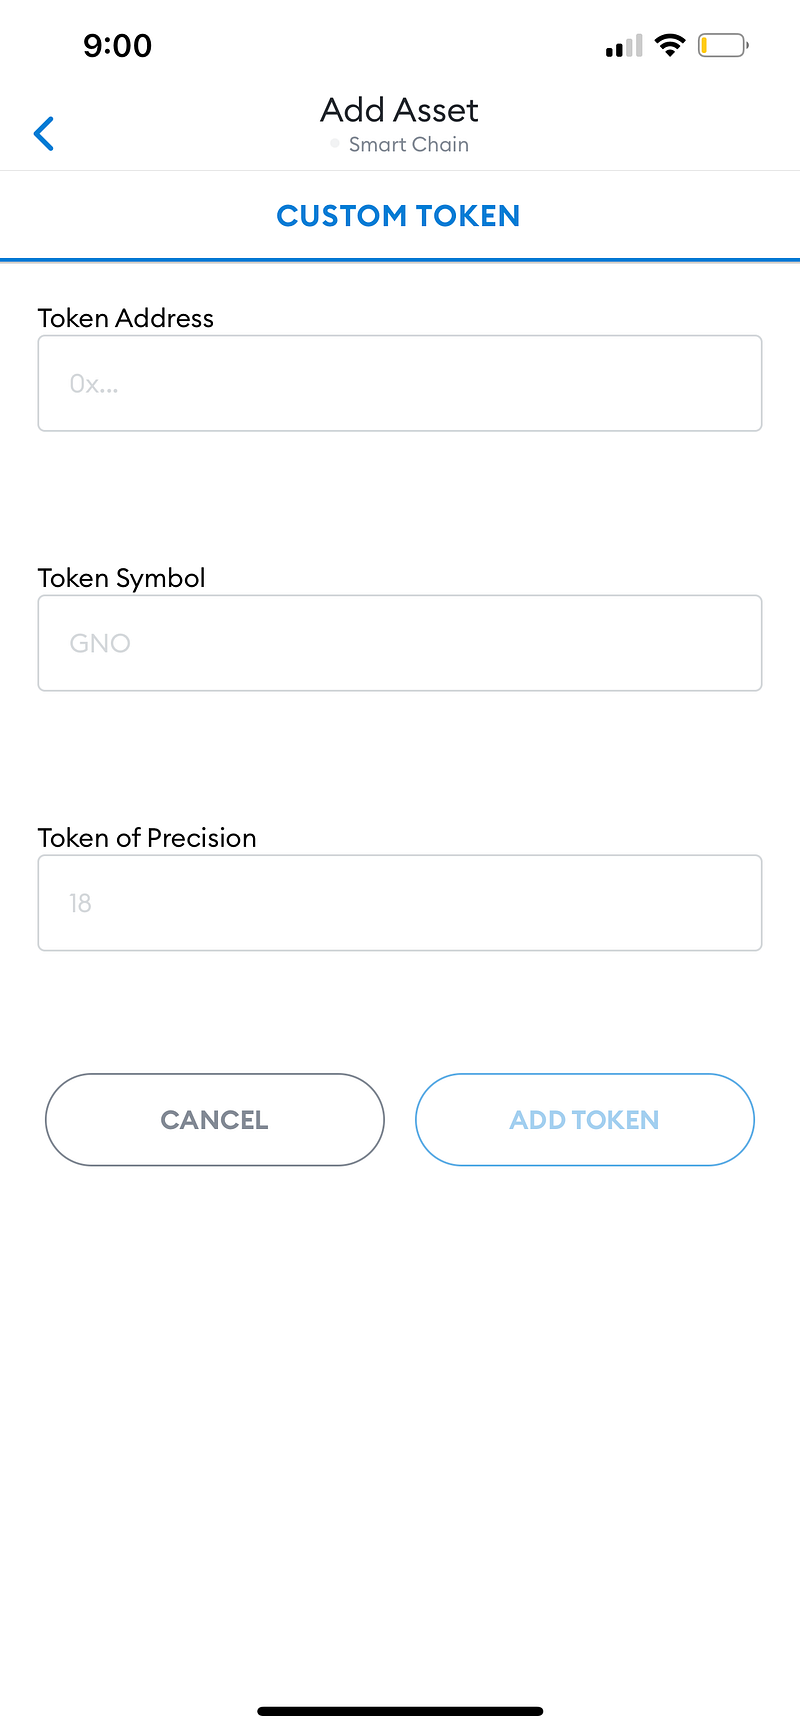Focus the Token Address input field

(400, 383)
